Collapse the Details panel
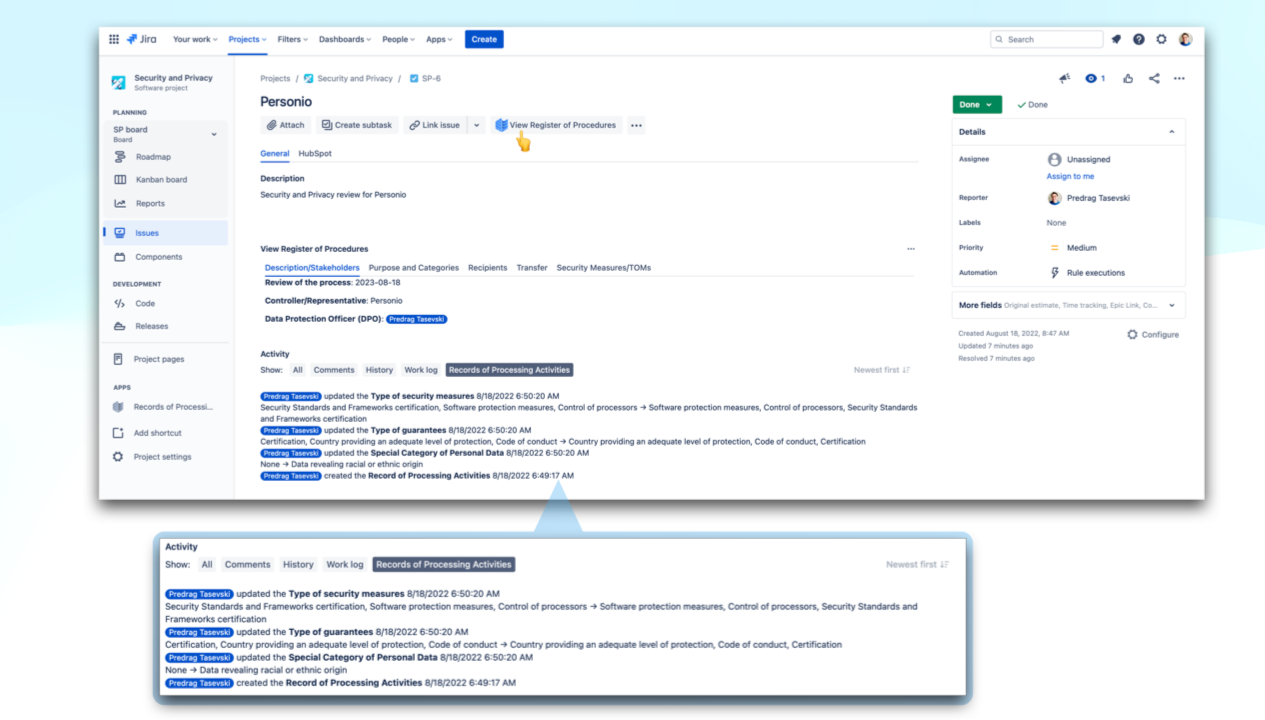 pos(1172,132)
